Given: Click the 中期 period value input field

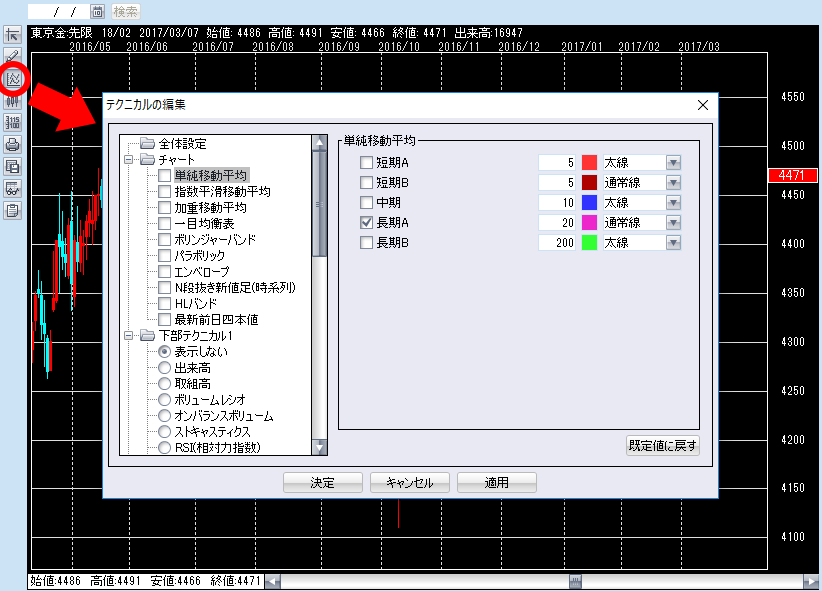Looking at the screenshot, I should coord(557,203).
